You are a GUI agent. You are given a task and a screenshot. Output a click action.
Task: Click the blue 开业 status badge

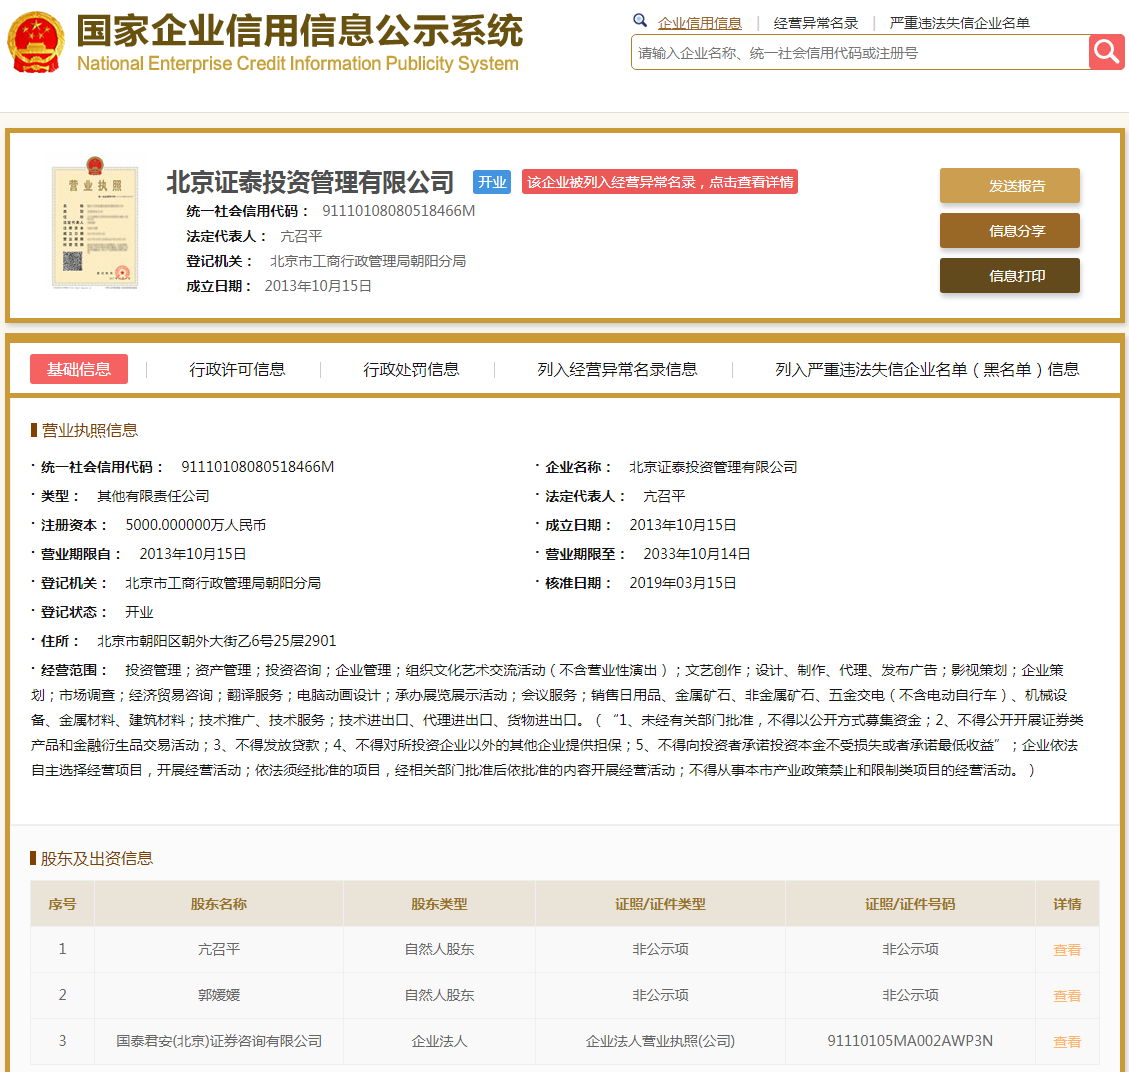click(x=492, y=182)
